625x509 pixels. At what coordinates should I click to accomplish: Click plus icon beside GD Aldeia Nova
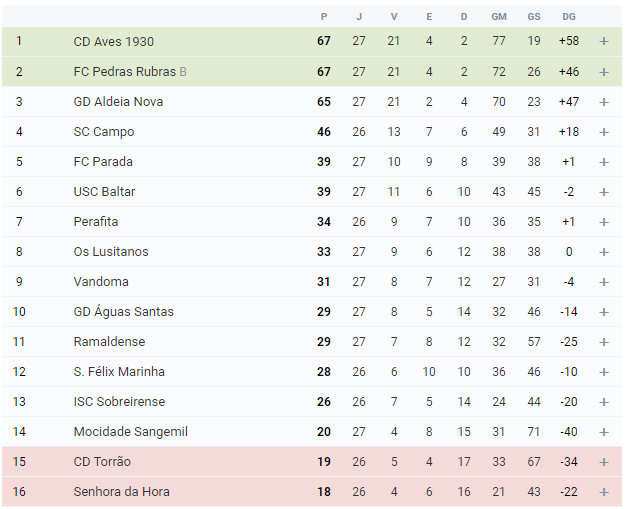point(603,102)
